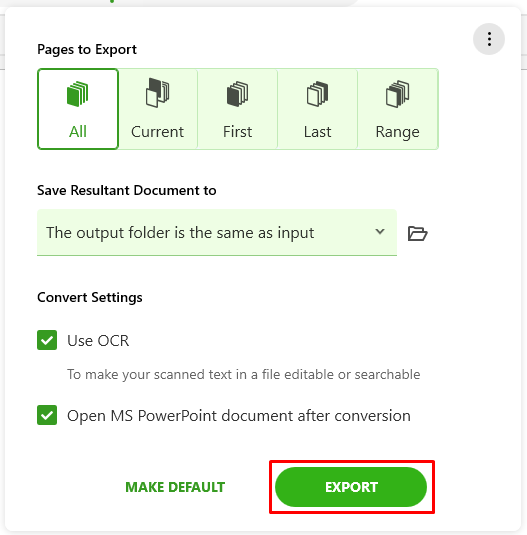Switch to the 'Current' label option
This screenshot has width=527, height=535.
click(x=158, y=132)
